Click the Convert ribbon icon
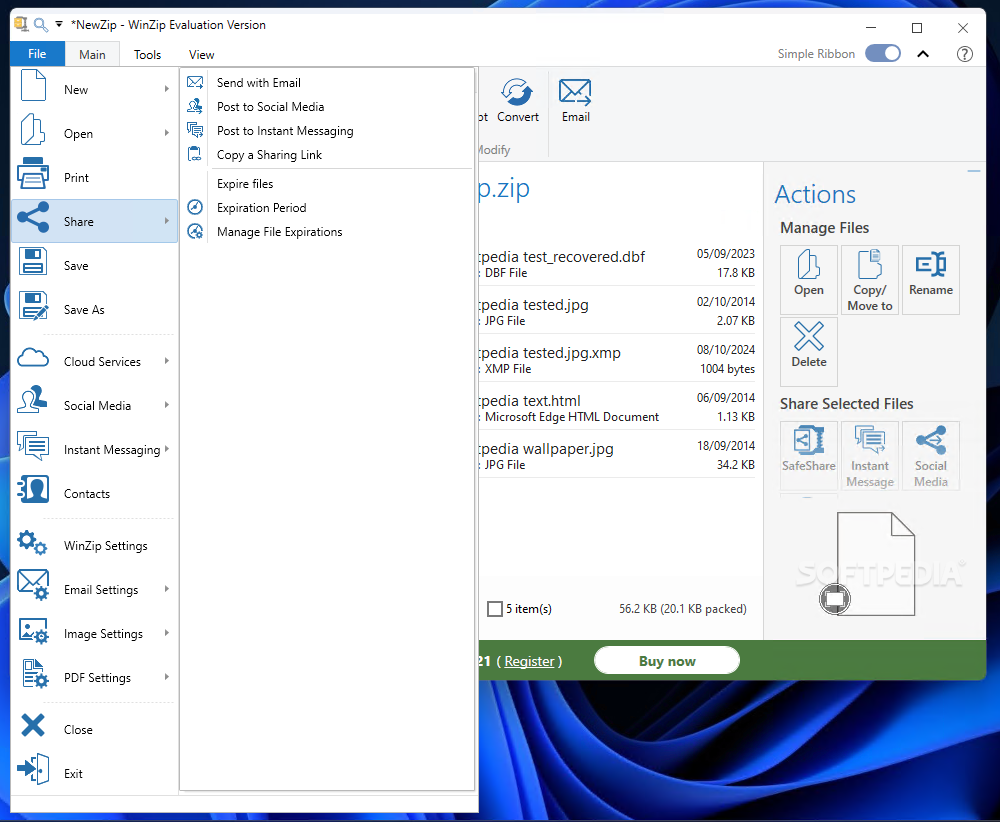 coord(517,92)
